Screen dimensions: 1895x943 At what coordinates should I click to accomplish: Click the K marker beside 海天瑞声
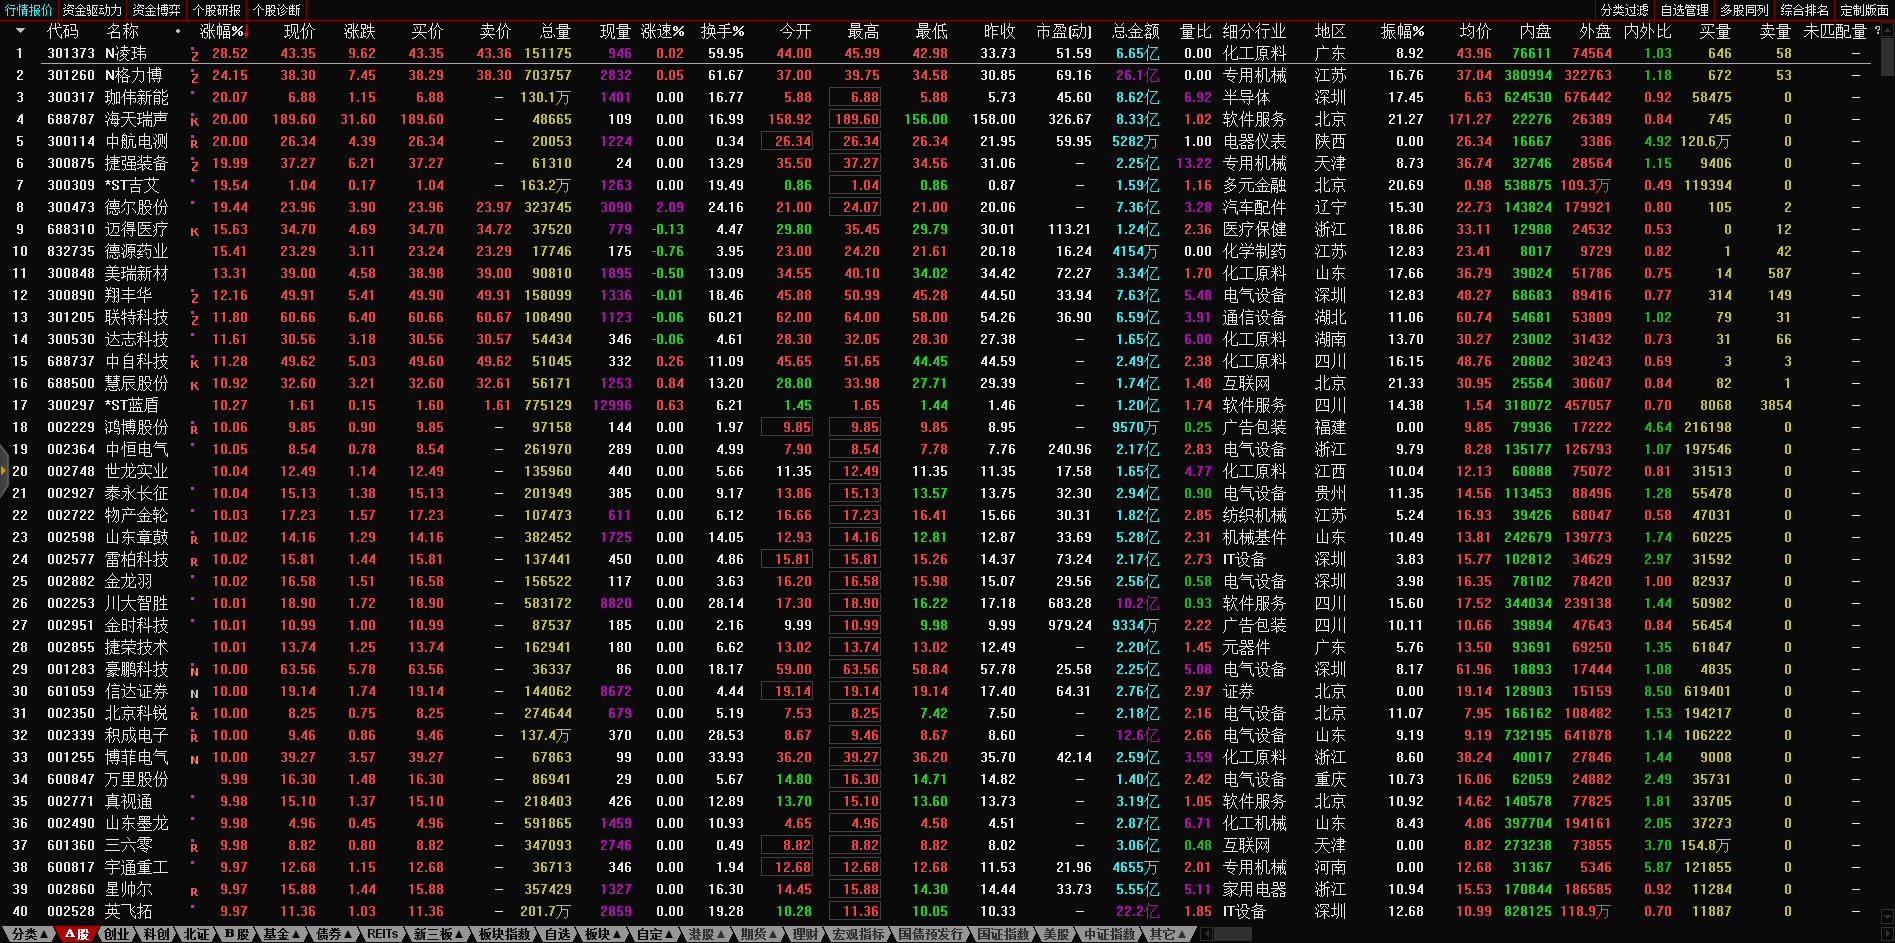(194, 121)
